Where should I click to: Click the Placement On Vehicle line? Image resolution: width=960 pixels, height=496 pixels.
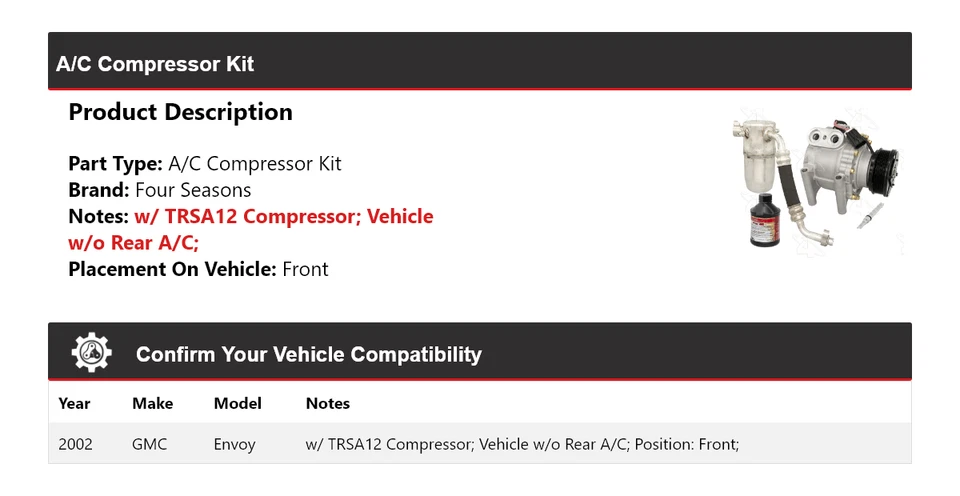click(x=198, y=269)
